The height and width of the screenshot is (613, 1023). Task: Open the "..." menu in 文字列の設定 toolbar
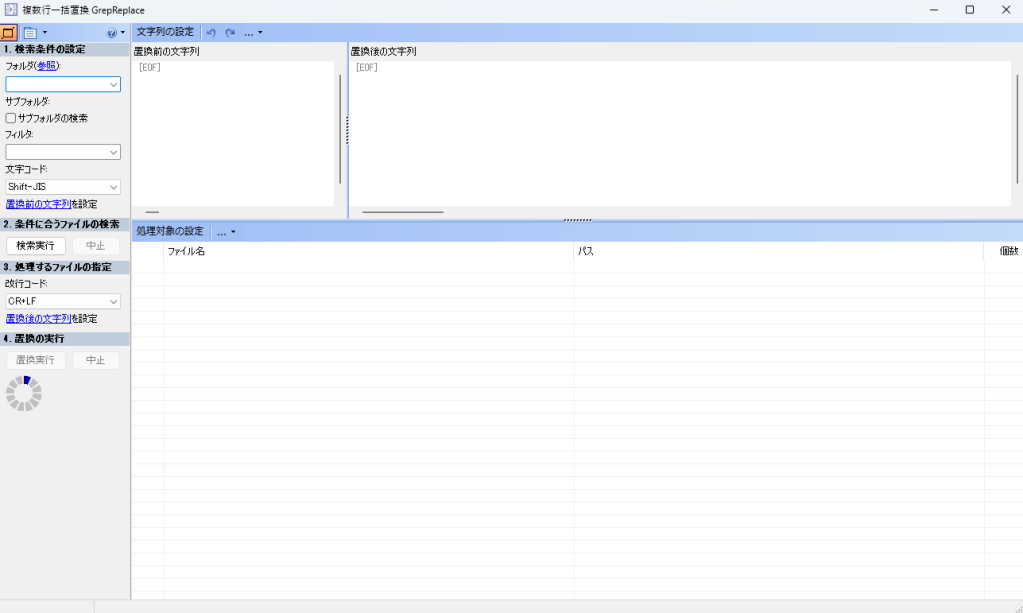click(x=253, y=32)
